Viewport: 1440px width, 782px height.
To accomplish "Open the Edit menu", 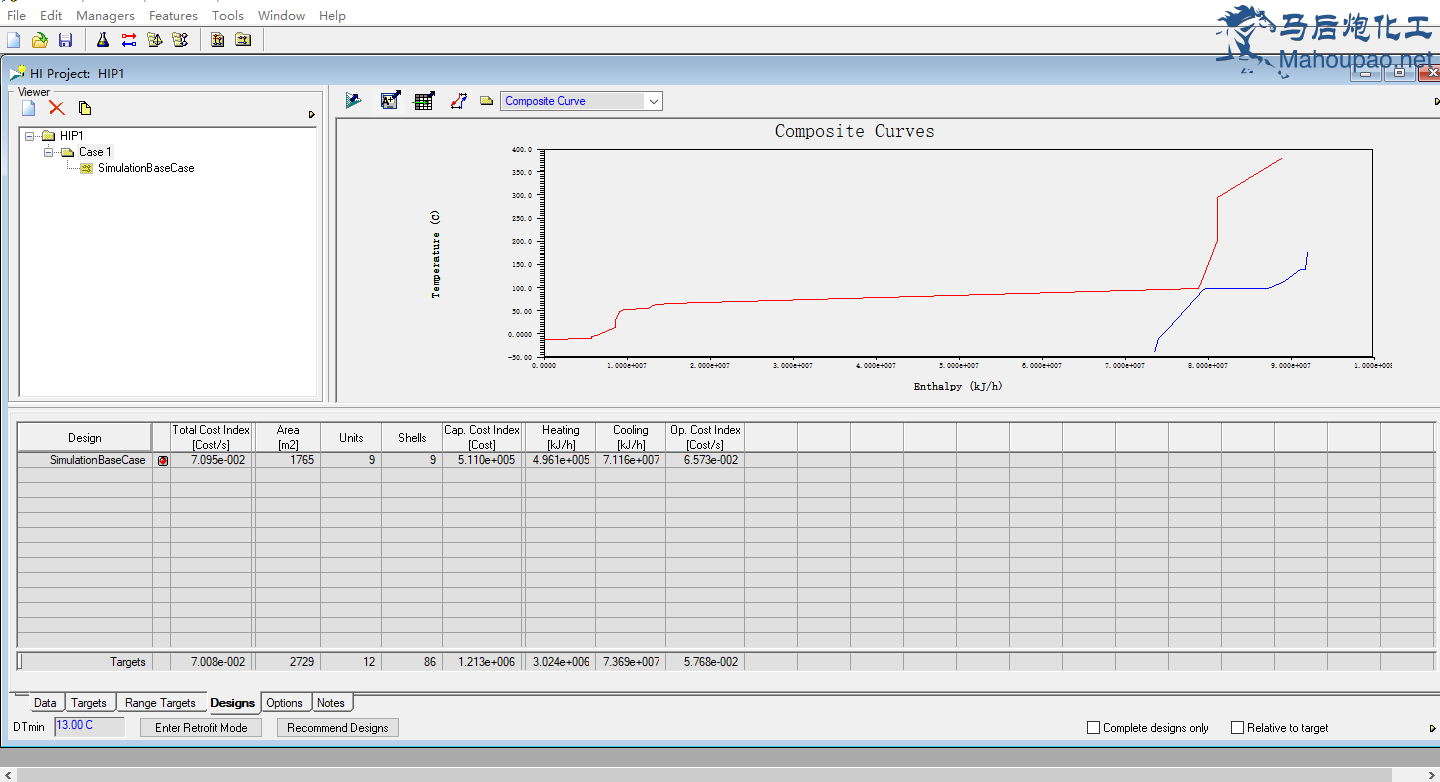I will click(x=51, y=15).
